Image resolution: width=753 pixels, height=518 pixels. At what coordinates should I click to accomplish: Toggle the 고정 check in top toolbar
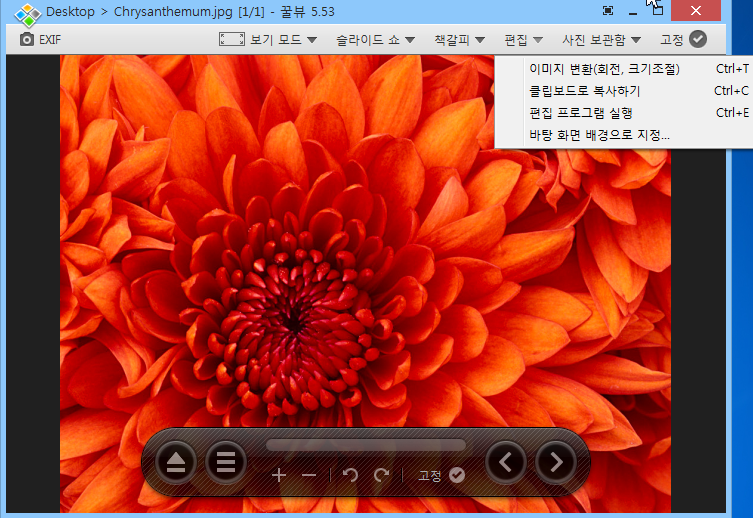(x=698, y=39)
